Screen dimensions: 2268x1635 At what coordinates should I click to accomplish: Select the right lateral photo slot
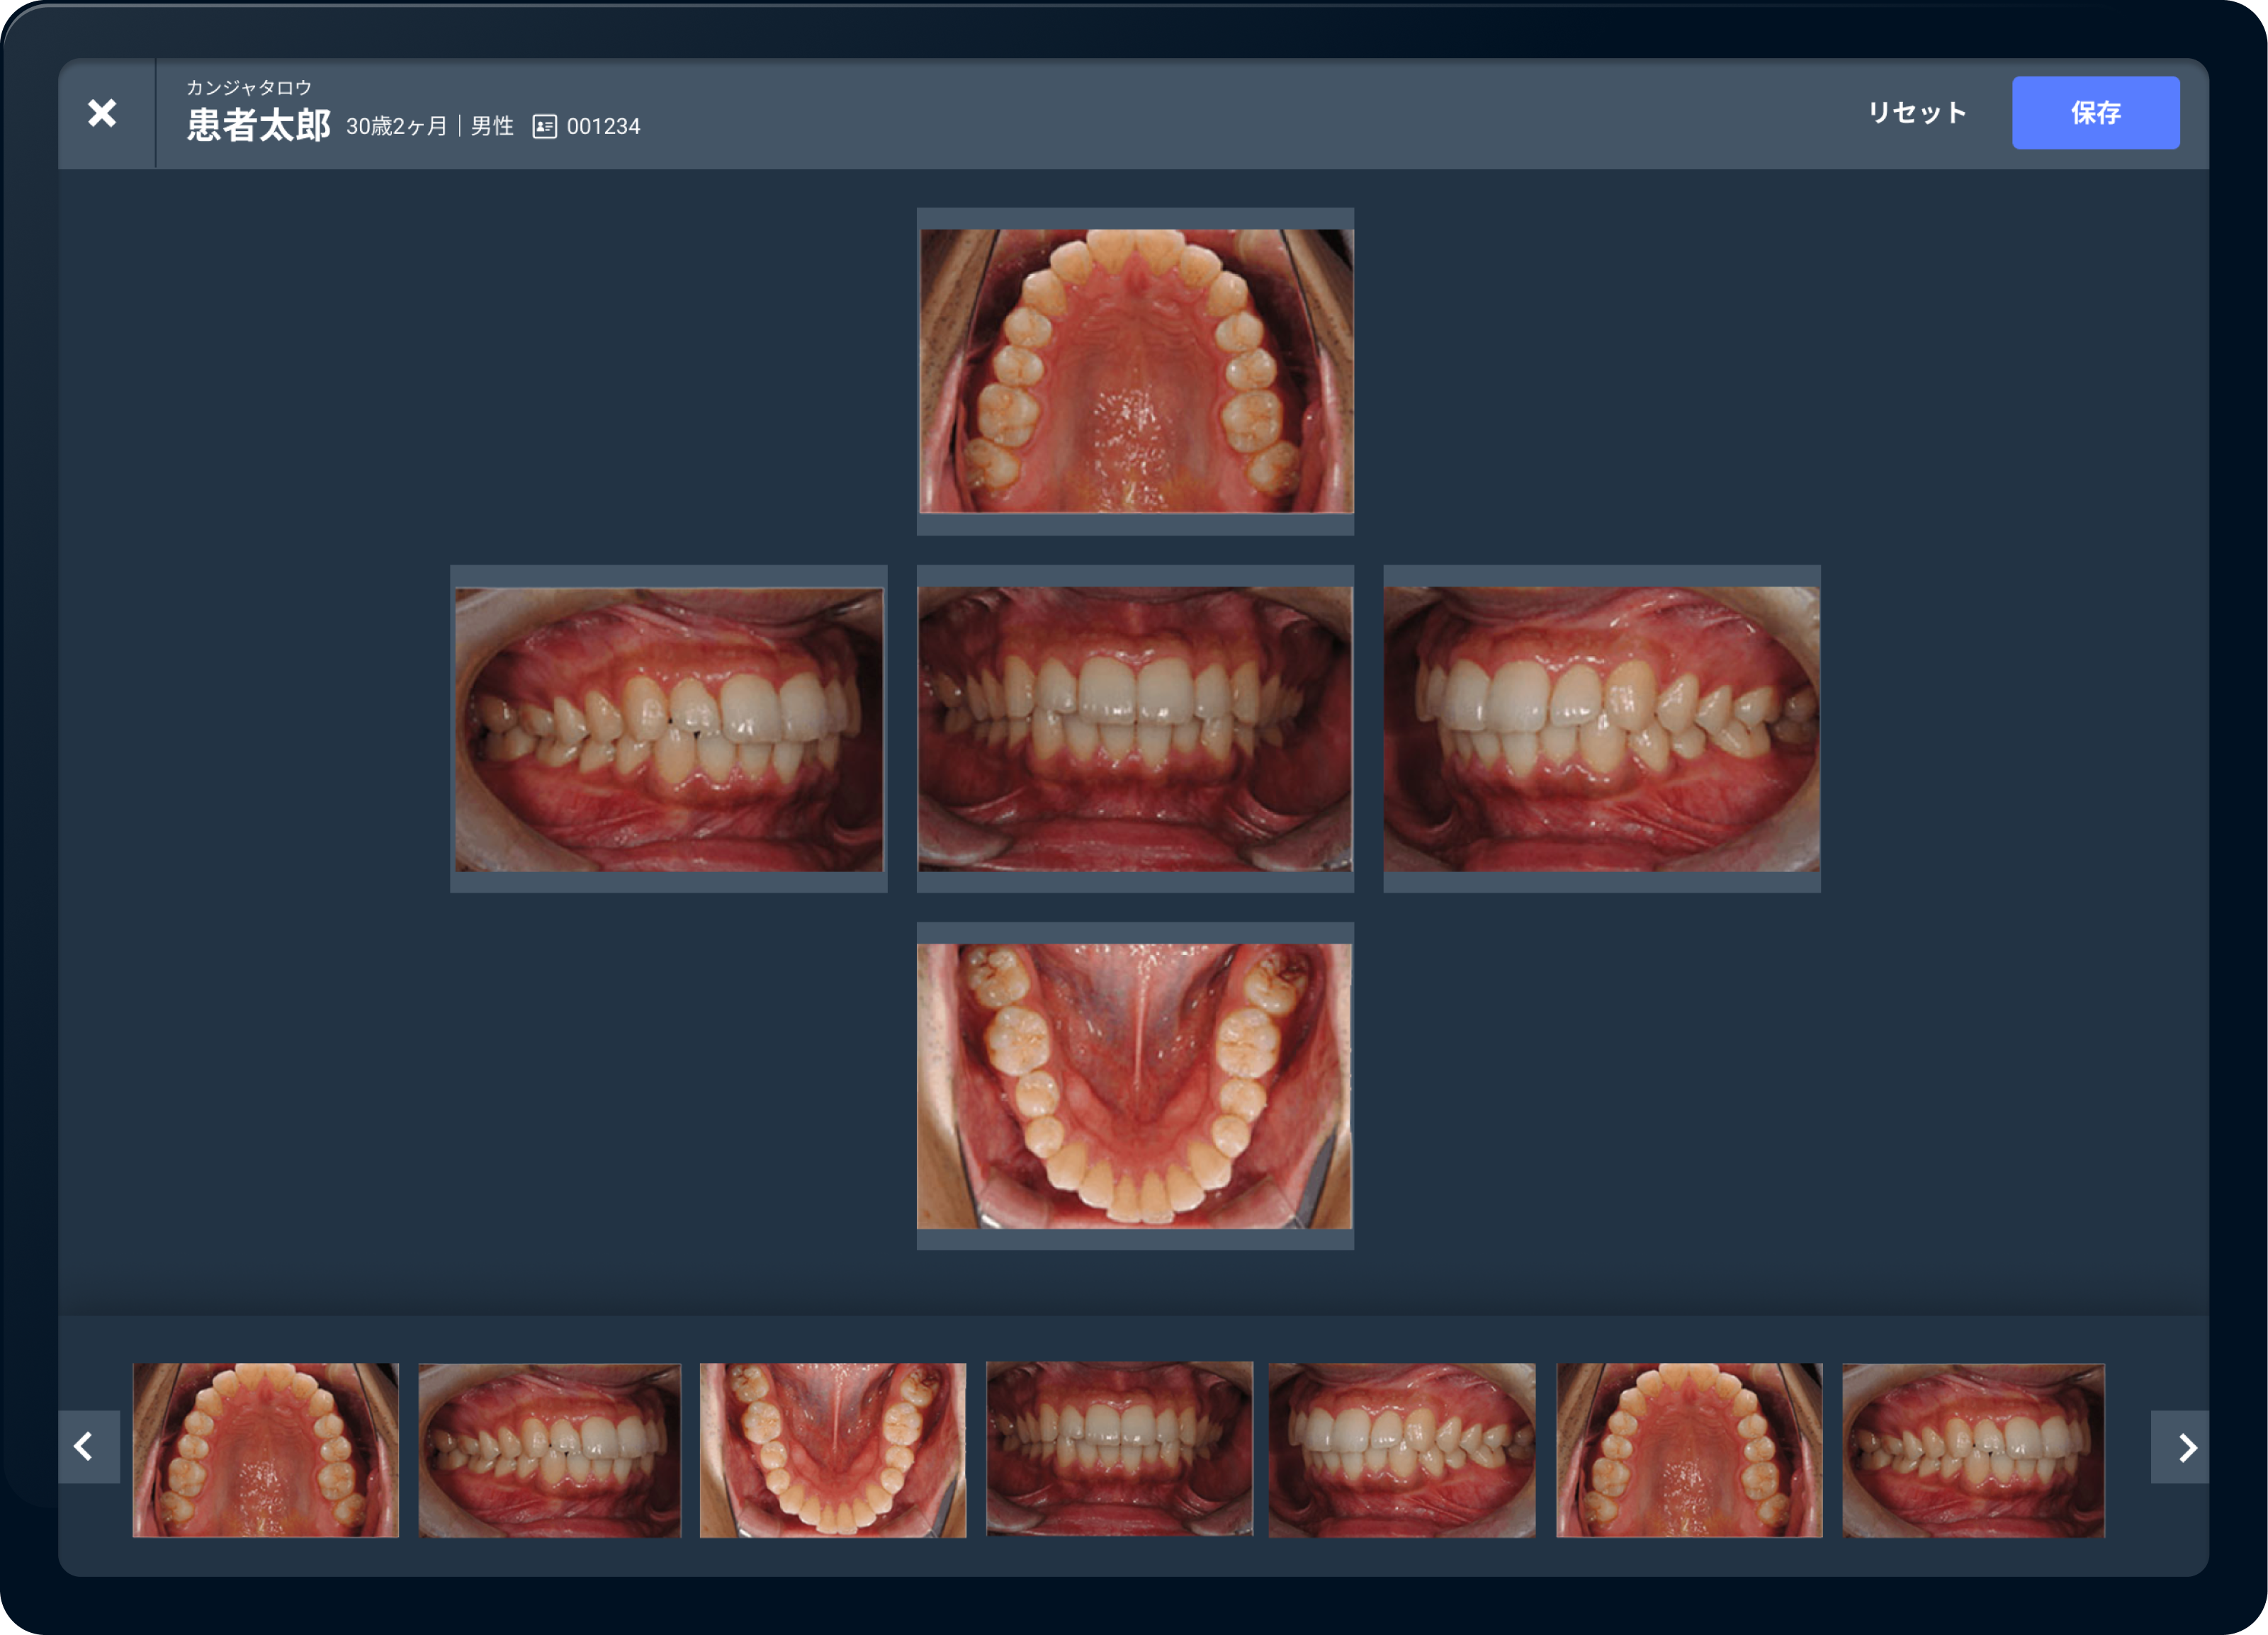point(668,728)
